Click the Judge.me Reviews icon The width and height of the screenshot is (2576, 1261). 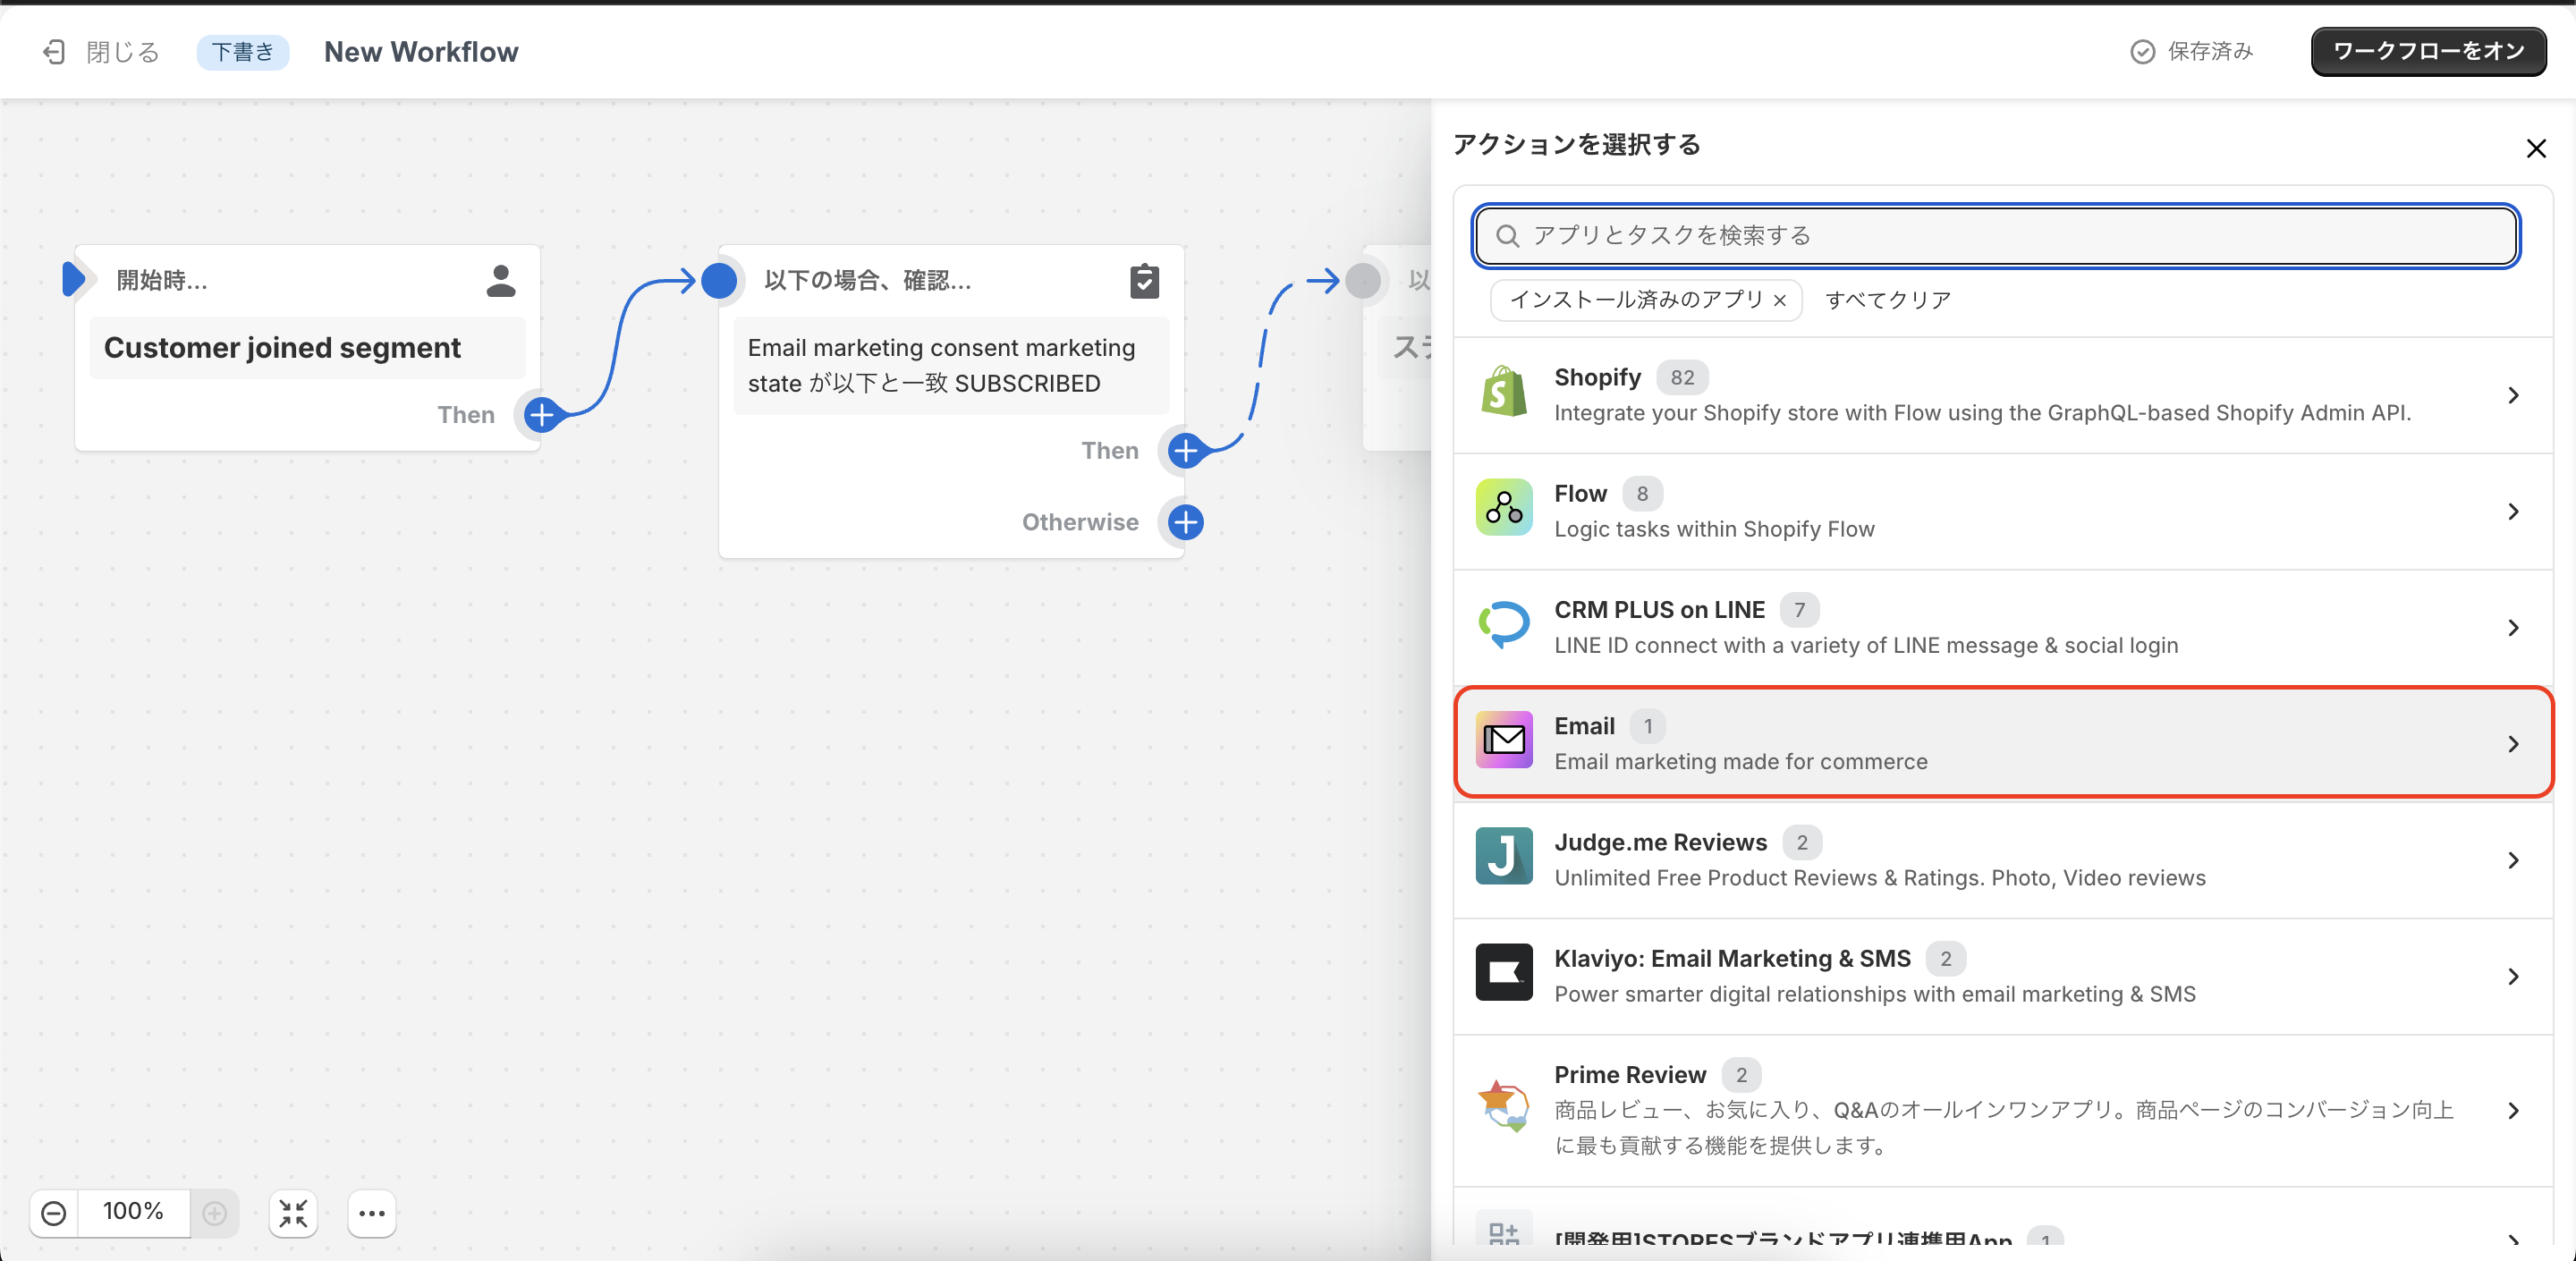click(x=1503, y=857)
